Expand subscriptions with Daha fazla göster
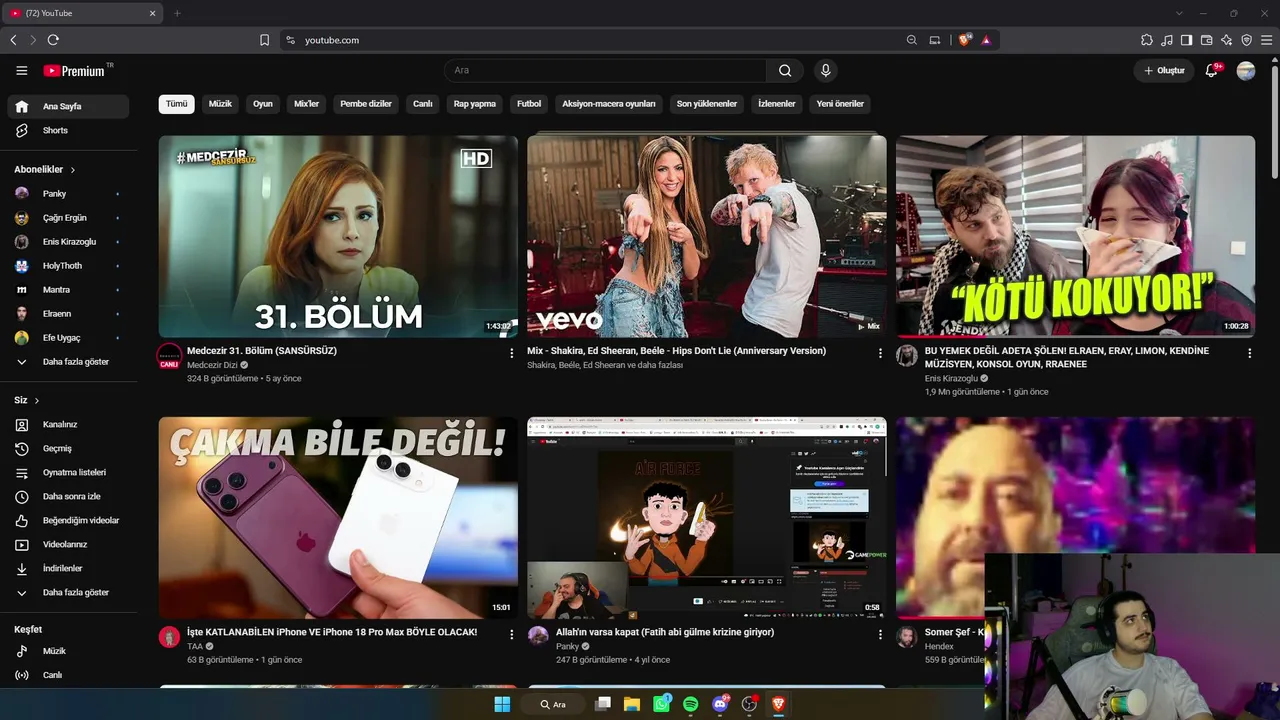 (68, 361)
